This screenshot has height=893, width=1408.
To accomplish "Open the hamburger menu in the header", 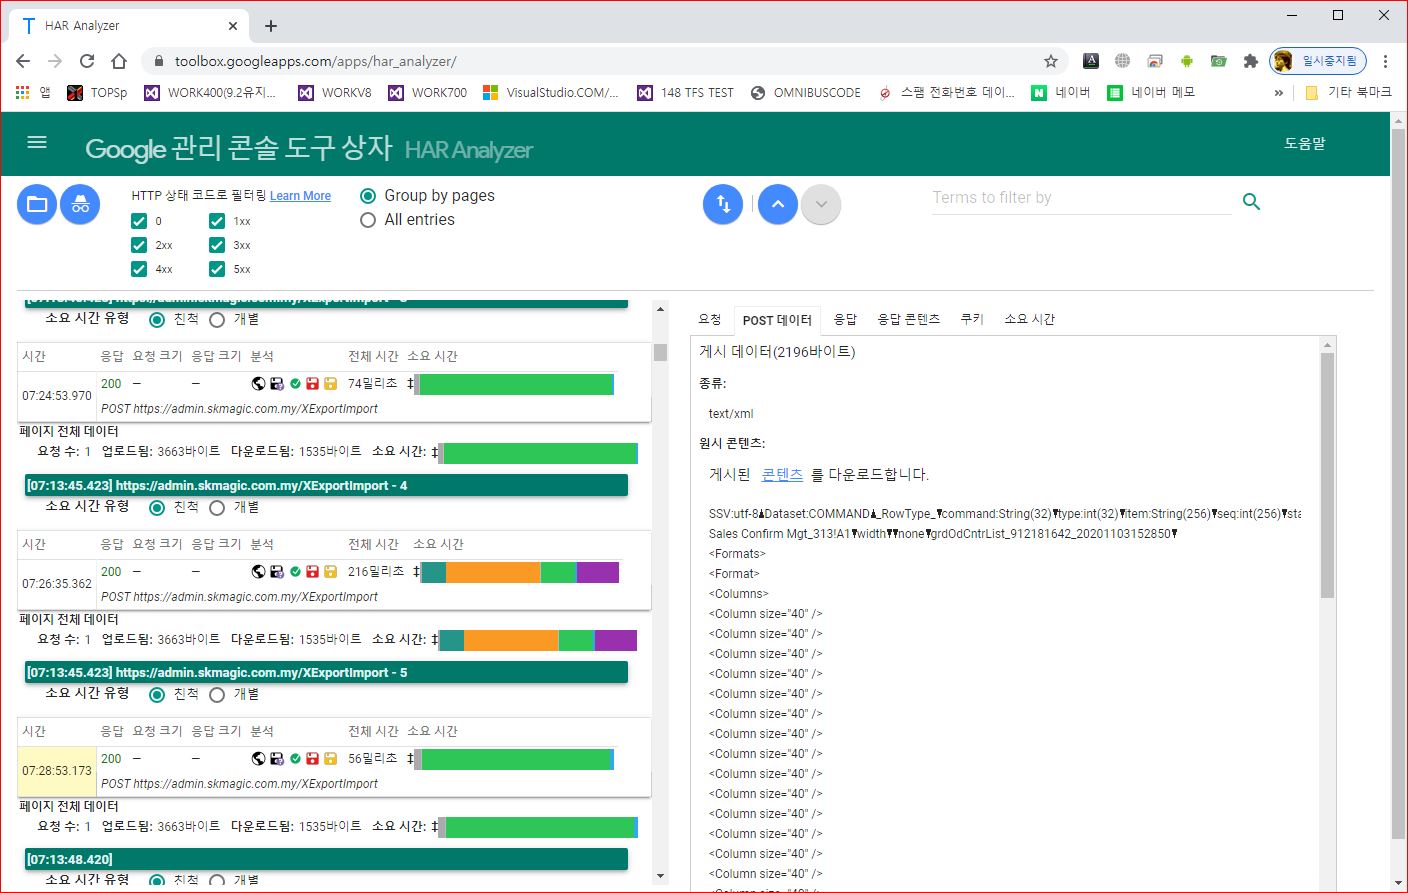I will coord(37,142).
